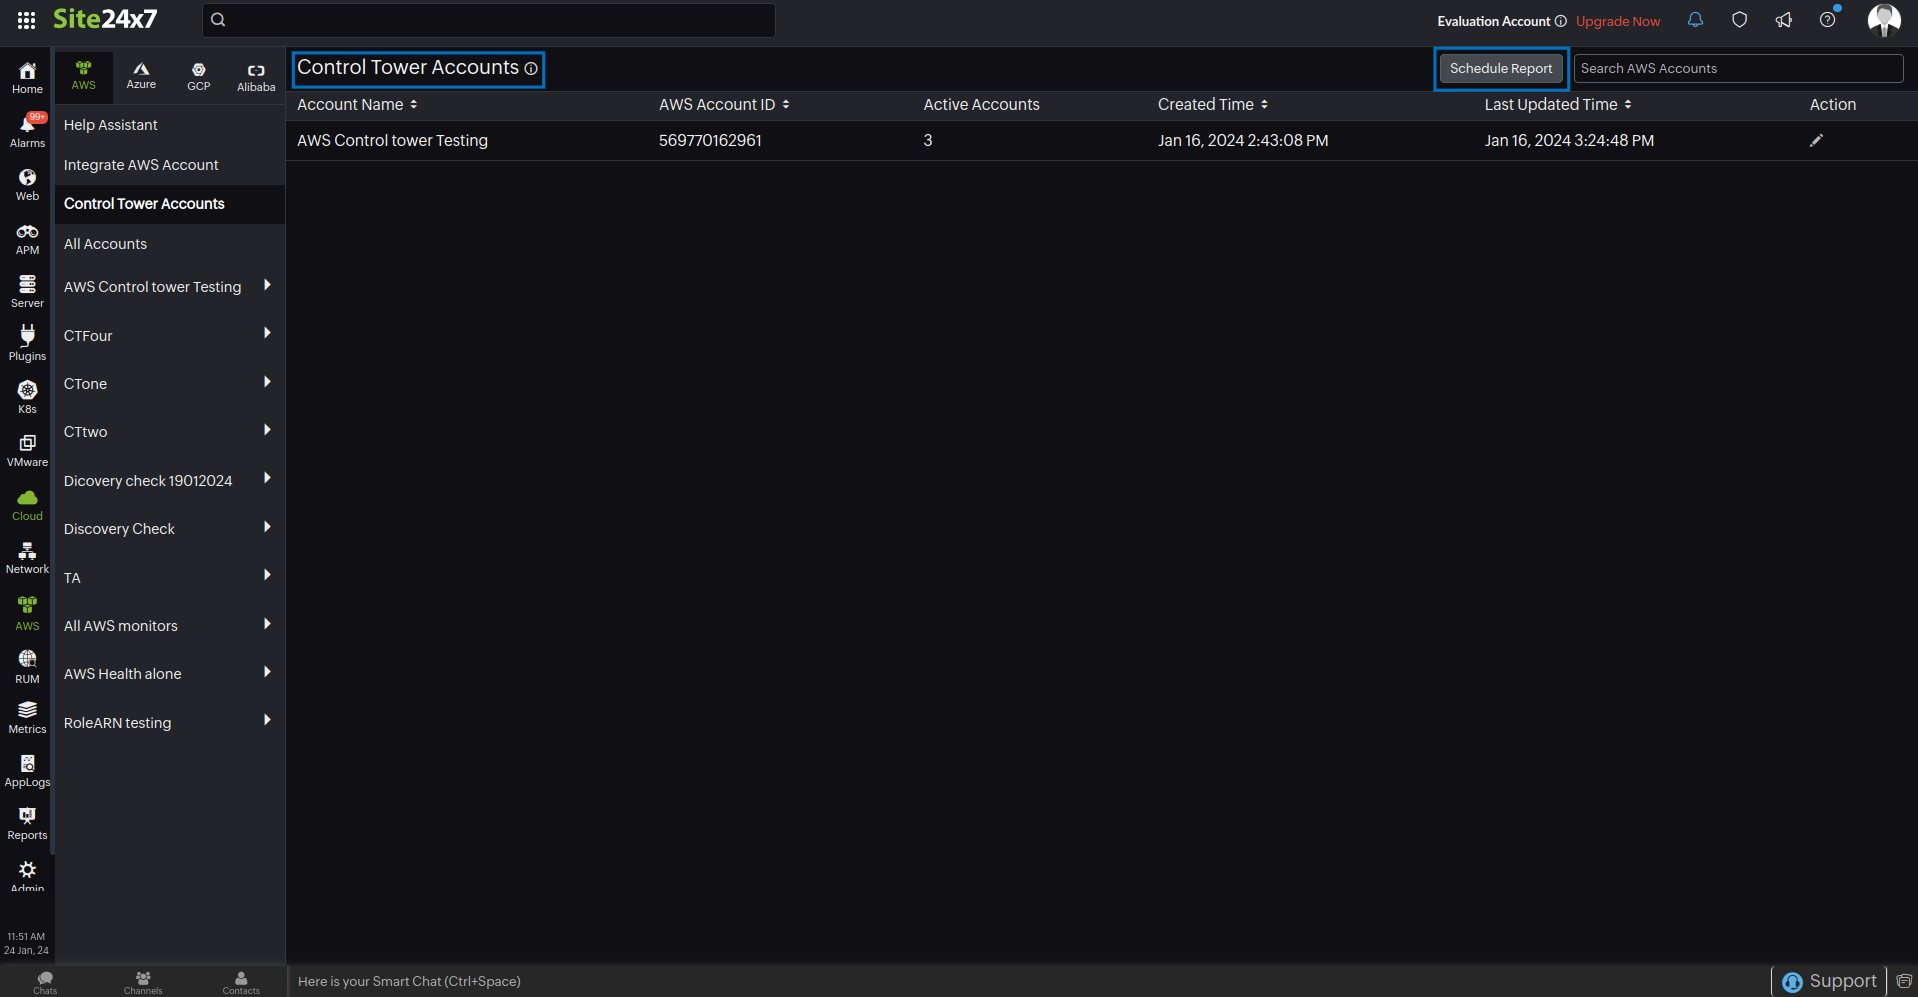
Task: Click the apps grid launcher icon
Action: pos(27,20)
